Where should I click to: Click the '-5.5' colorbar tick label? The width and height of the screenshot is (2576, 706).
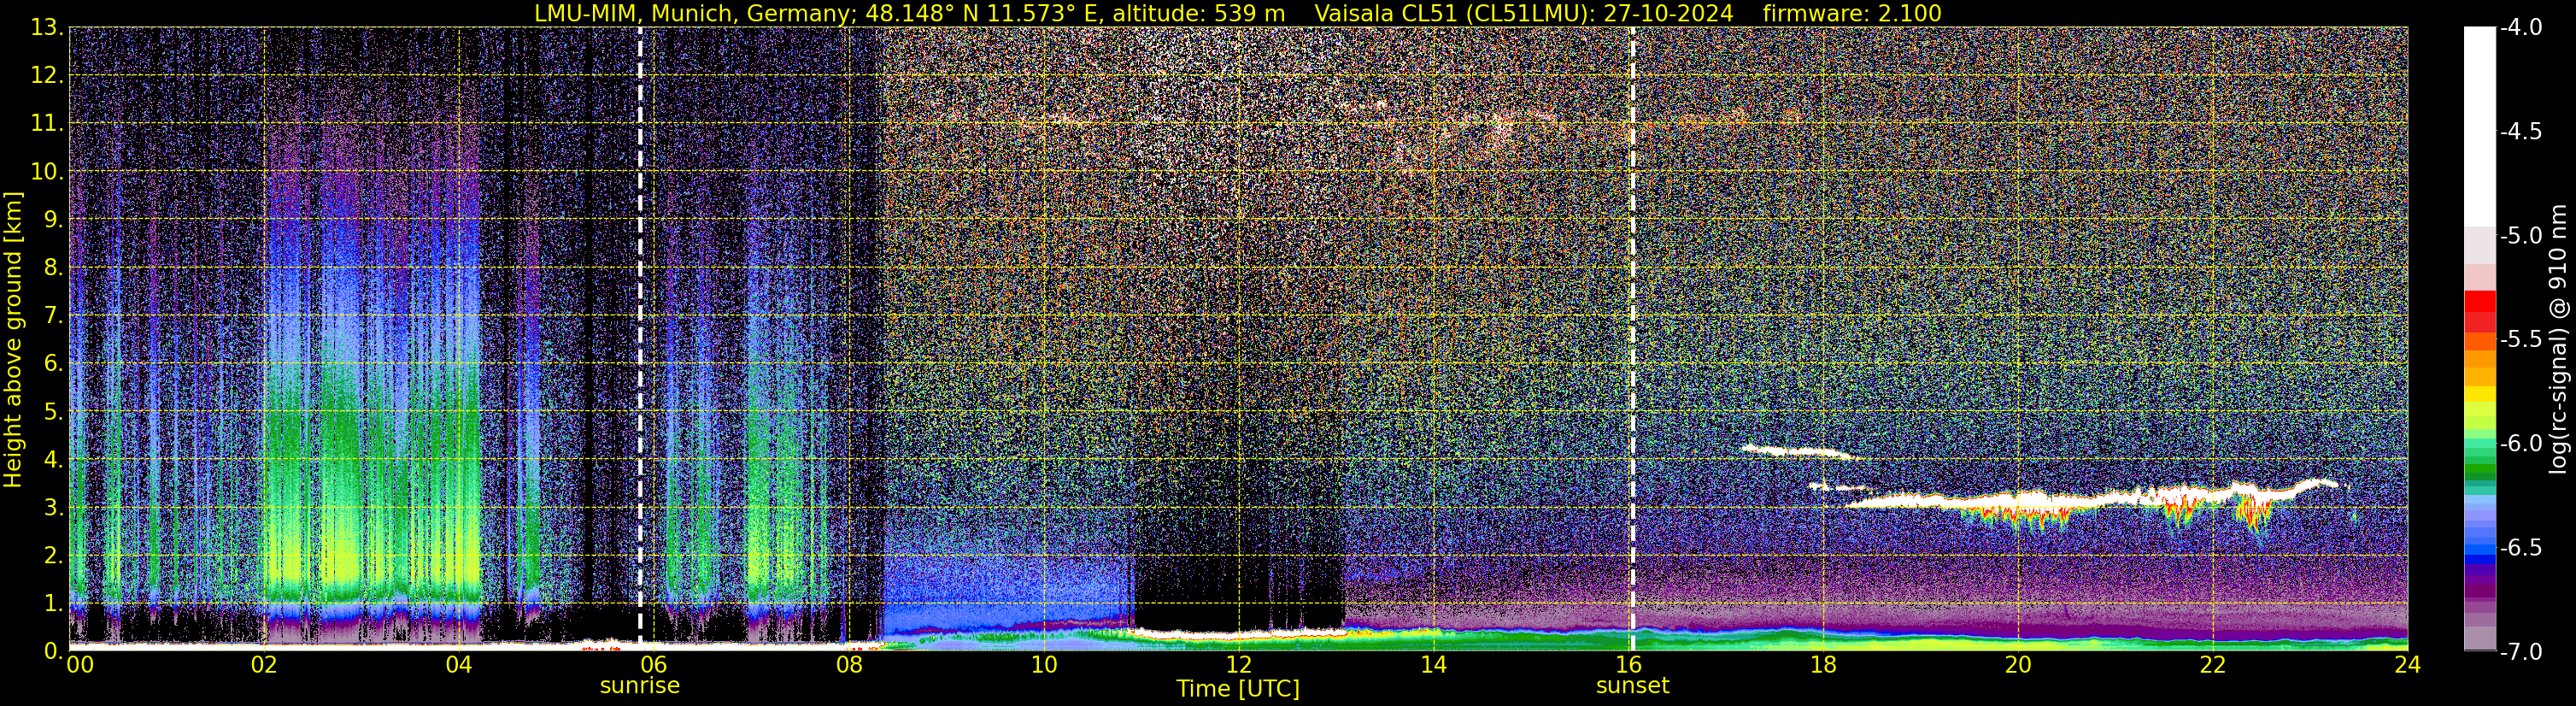2521,339
